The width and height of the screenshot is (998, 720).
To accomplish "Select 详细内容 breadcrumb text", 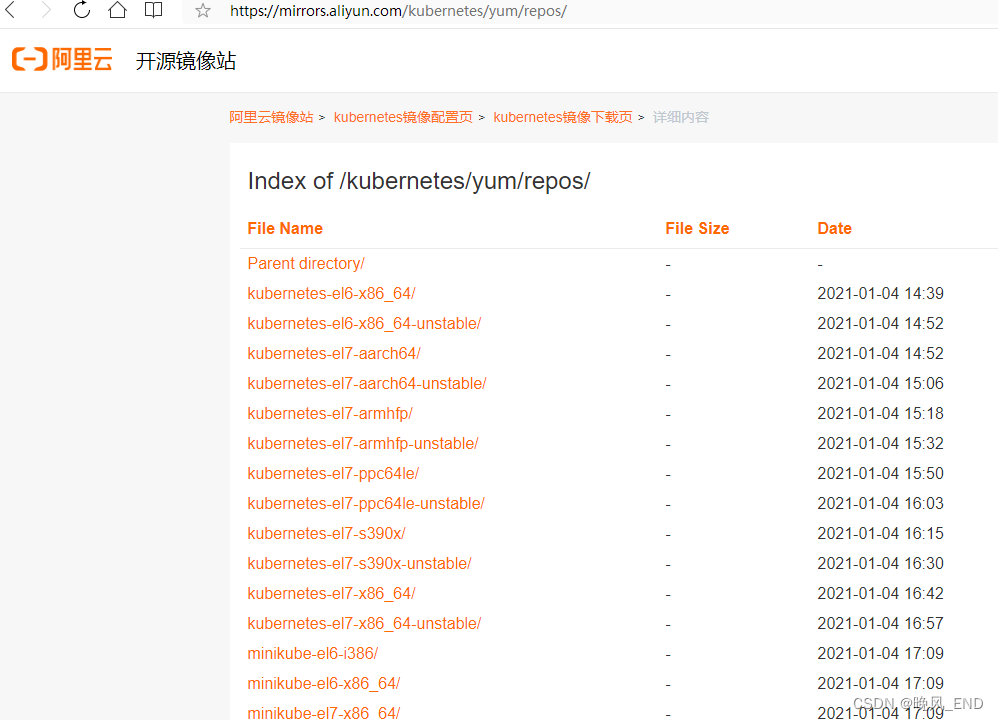I will 680,117.
